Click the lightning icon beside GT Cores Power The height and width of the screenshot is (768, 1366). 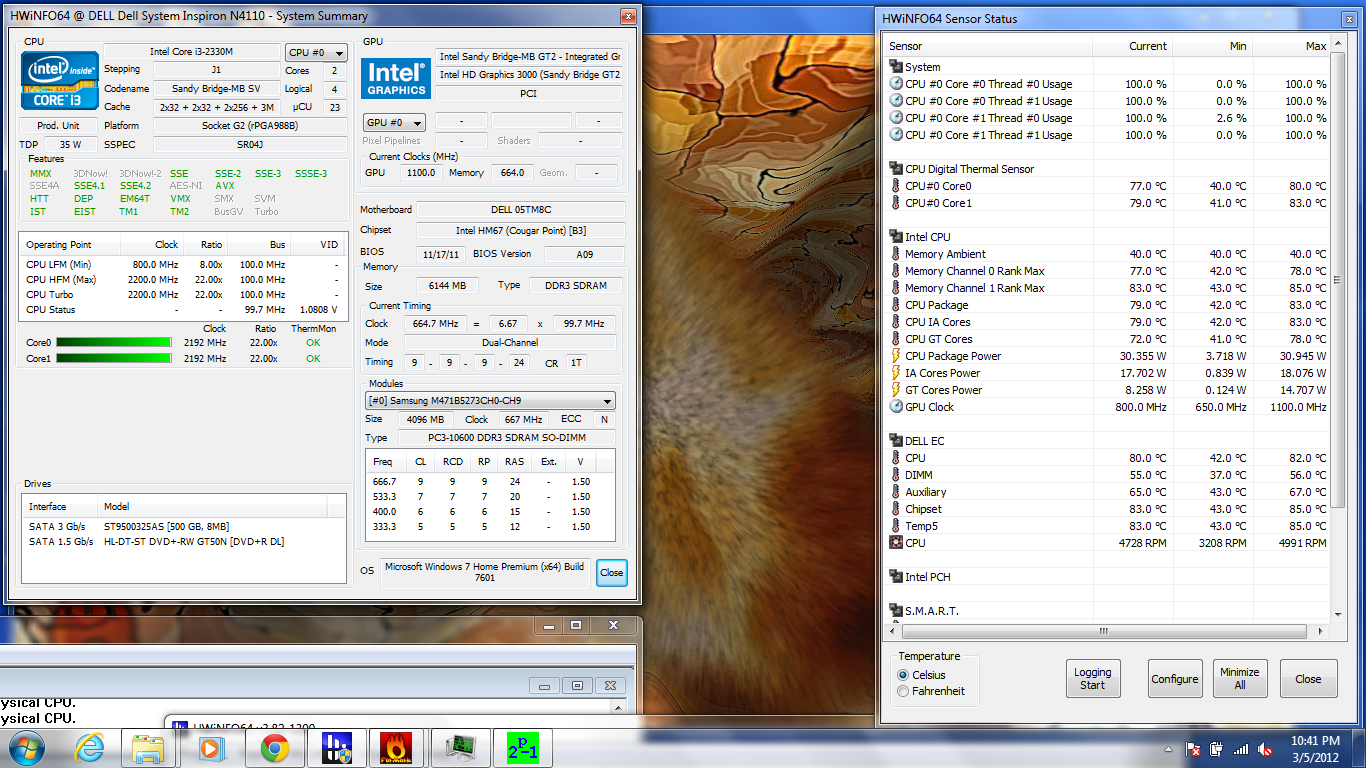coord(896,390)
